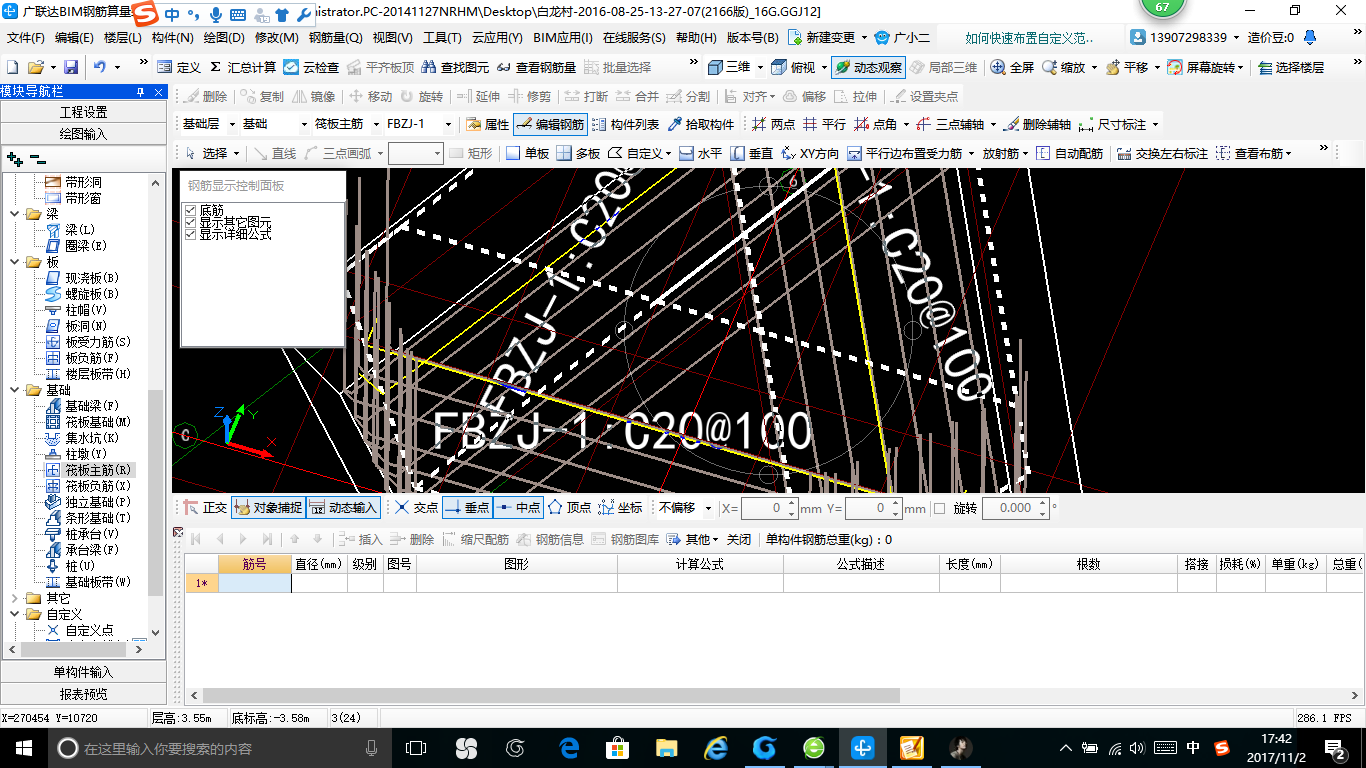
Task: Open the 钢筋量(Q) menu
Action: 335,38
